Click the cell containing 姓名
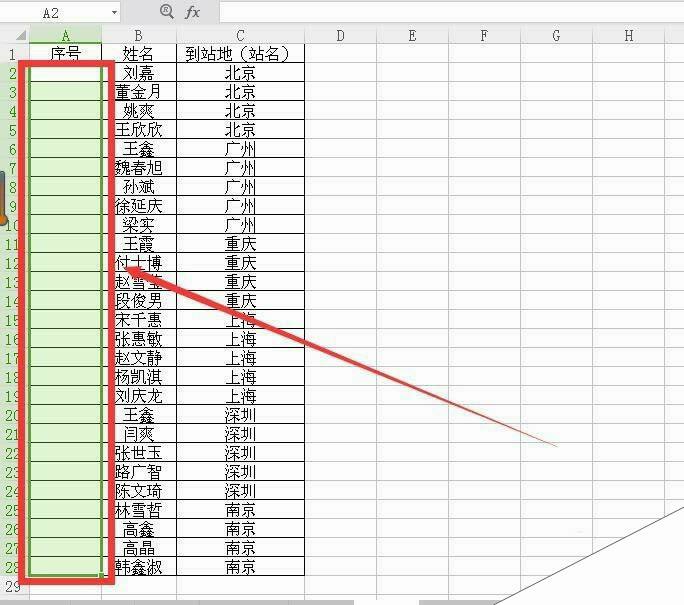This screenshot has width=684, height=605. [139, 53]
